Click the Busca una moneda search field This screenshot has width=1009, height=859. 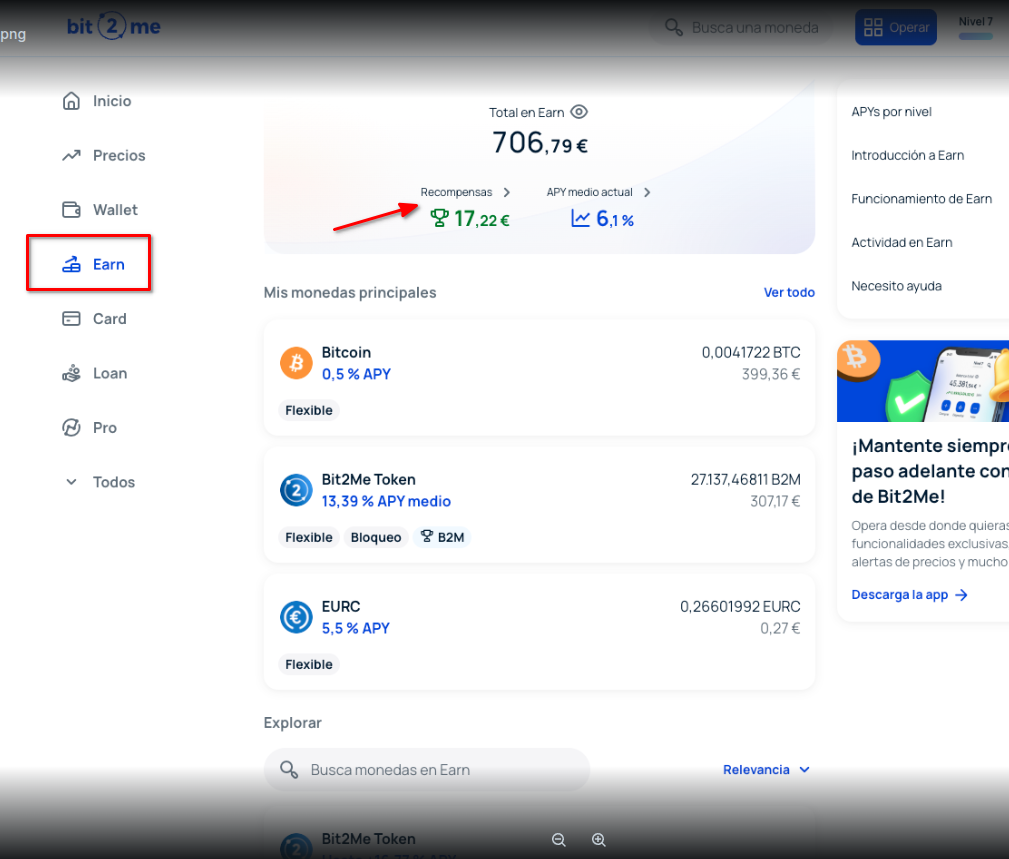click(x=741, y=28)
